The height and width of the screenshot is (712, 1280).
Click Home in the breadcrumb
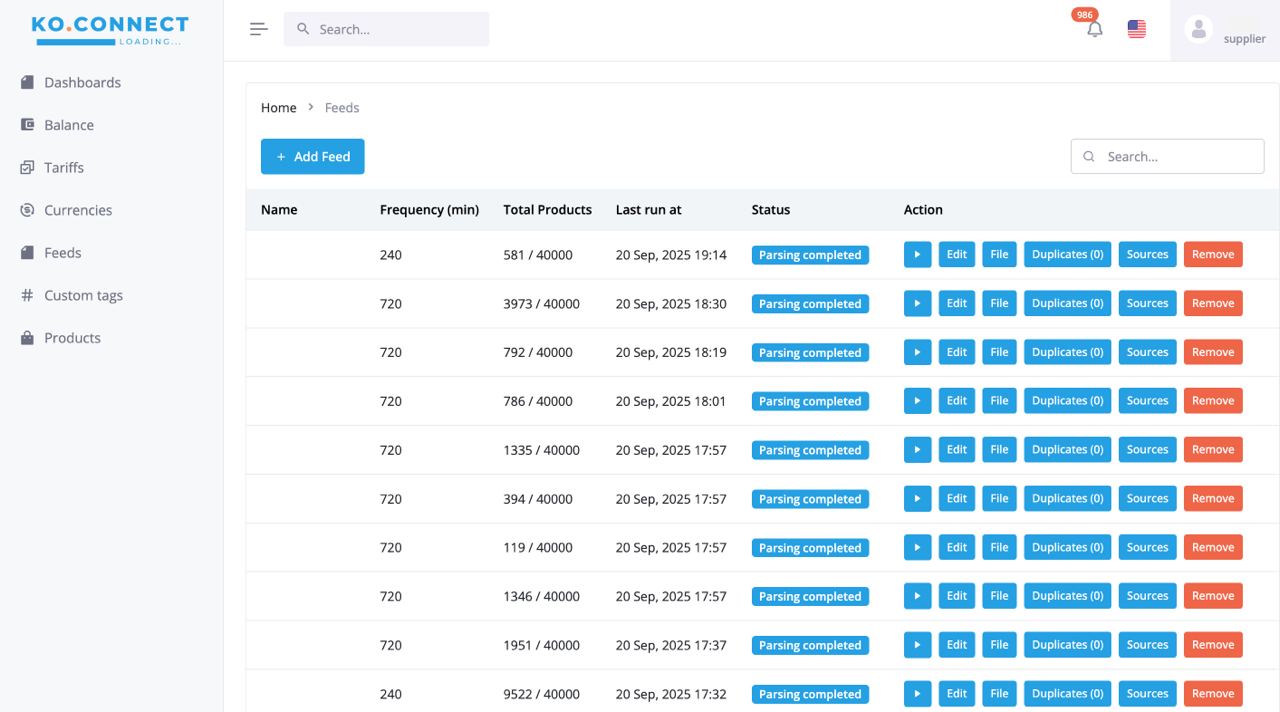point(278,108)
